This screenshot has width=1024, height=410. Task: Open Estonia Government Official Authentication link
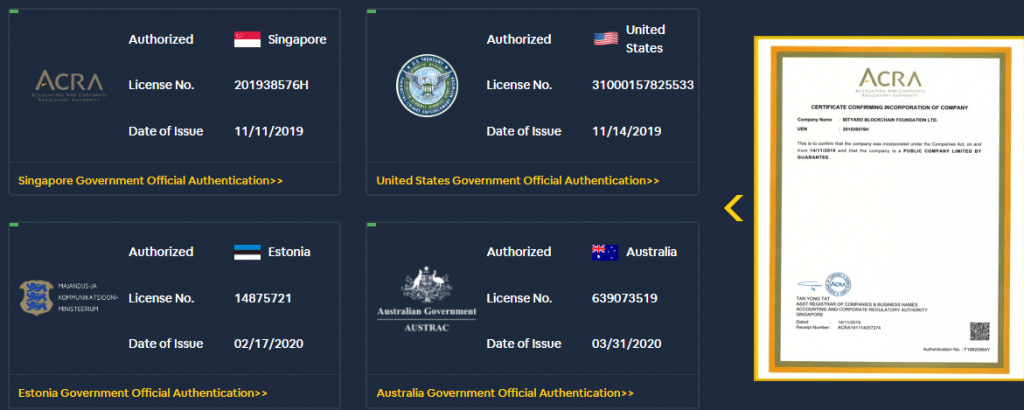[x=143, y=393]
